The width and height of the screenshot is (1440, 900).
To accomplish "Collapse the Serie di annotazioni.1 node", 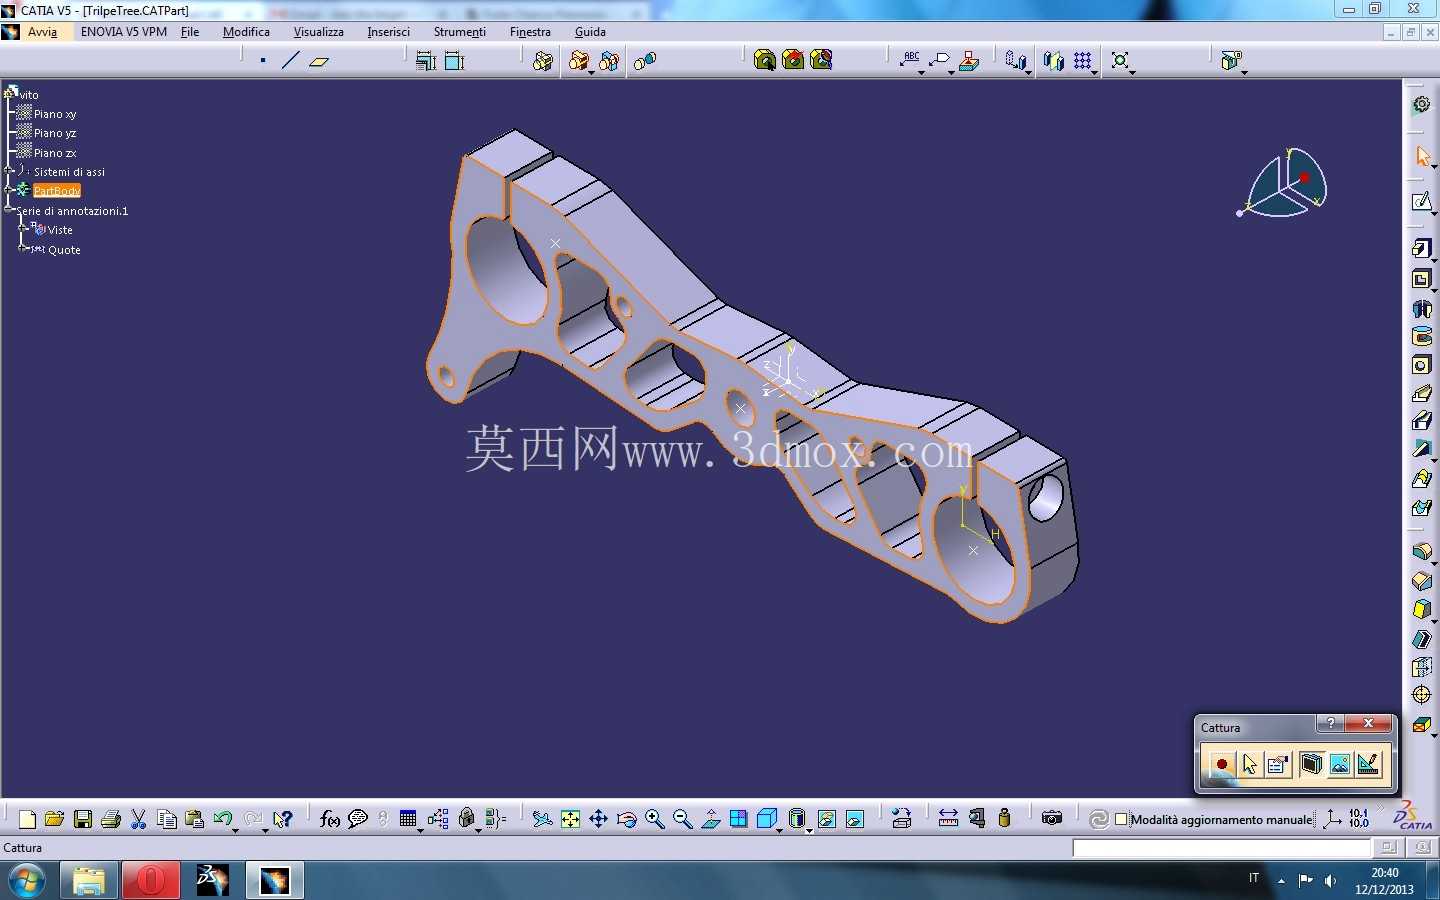I will [9, 210].
